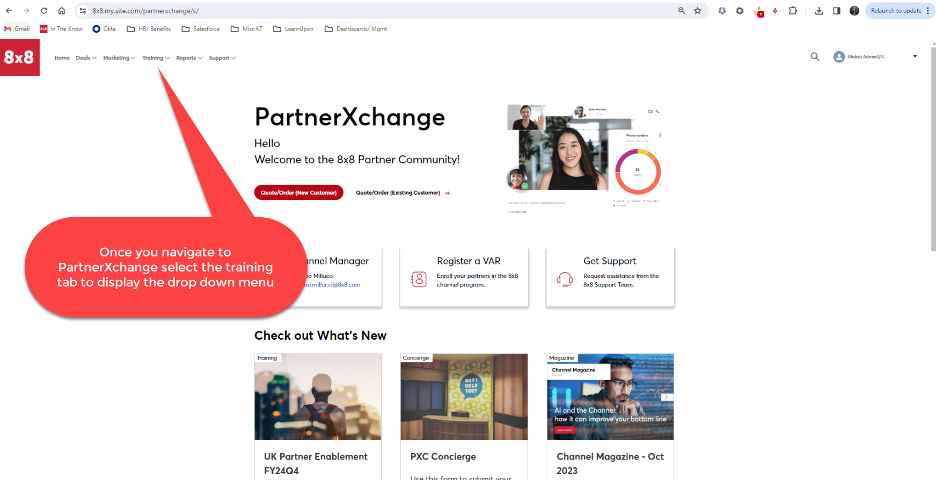Click the Concierge desk thumbnail
Viewport: 936px width, 480px height.
click(x=464, y=397)
